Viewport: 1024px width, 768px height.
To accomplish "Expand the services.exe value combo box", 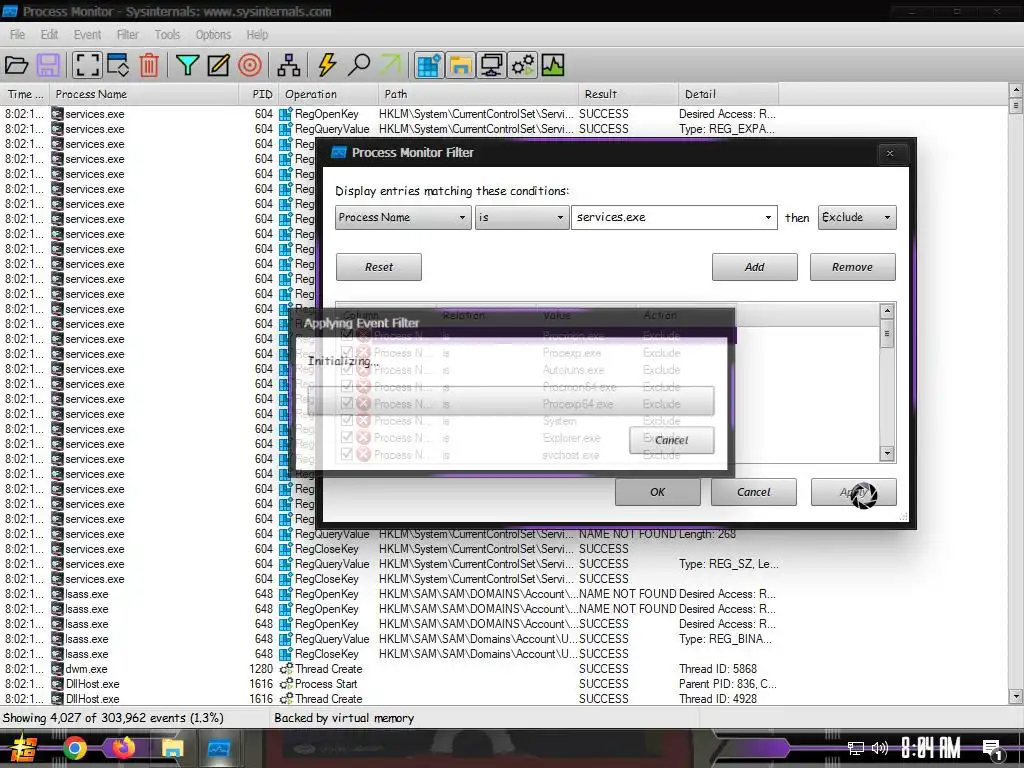I will [x=768, y=217].
